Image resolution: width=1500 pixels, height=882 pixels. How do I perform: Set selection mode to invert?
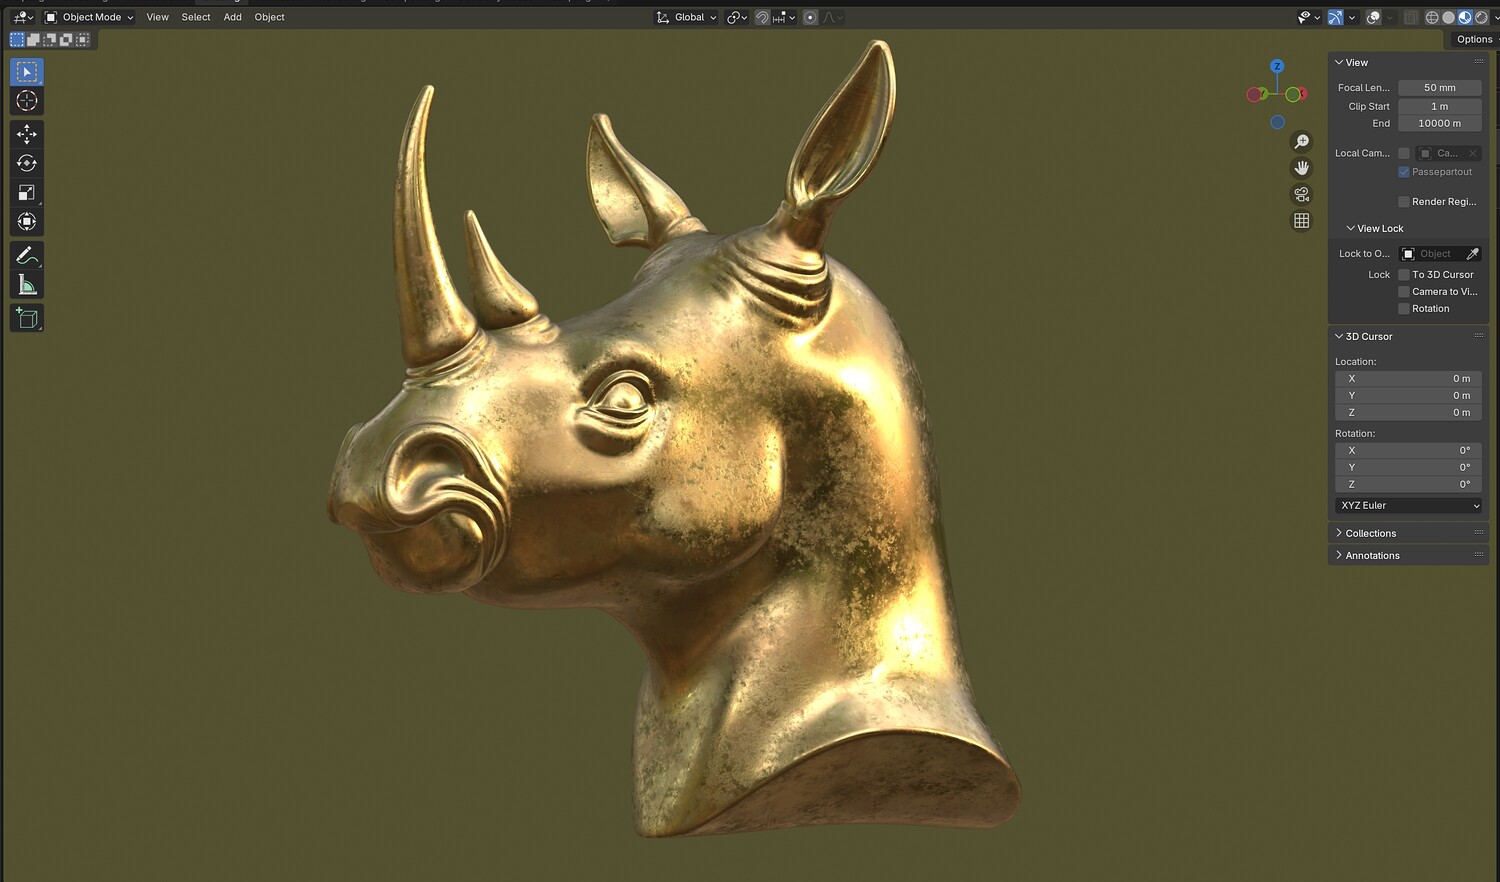(x=66, y=40)
